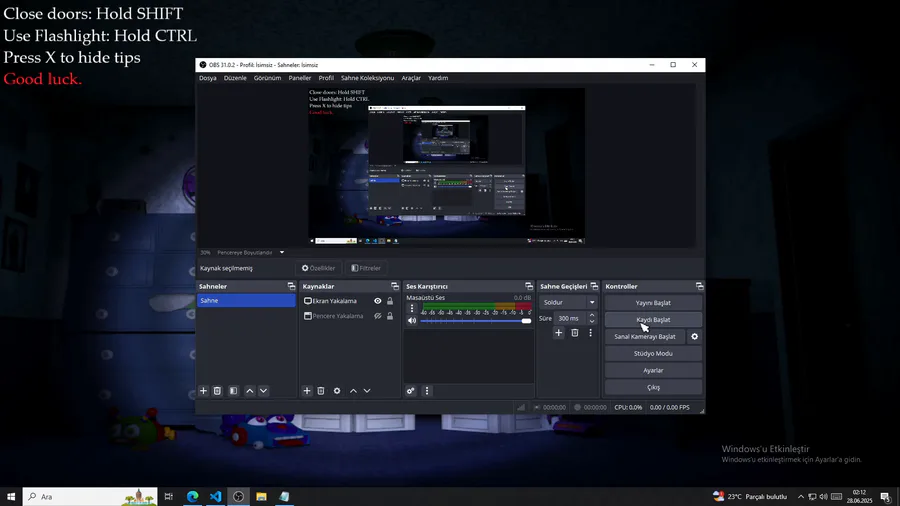Click the Özellikler properties button
Screen dimensions: 900x506
[x=319, y=268]
